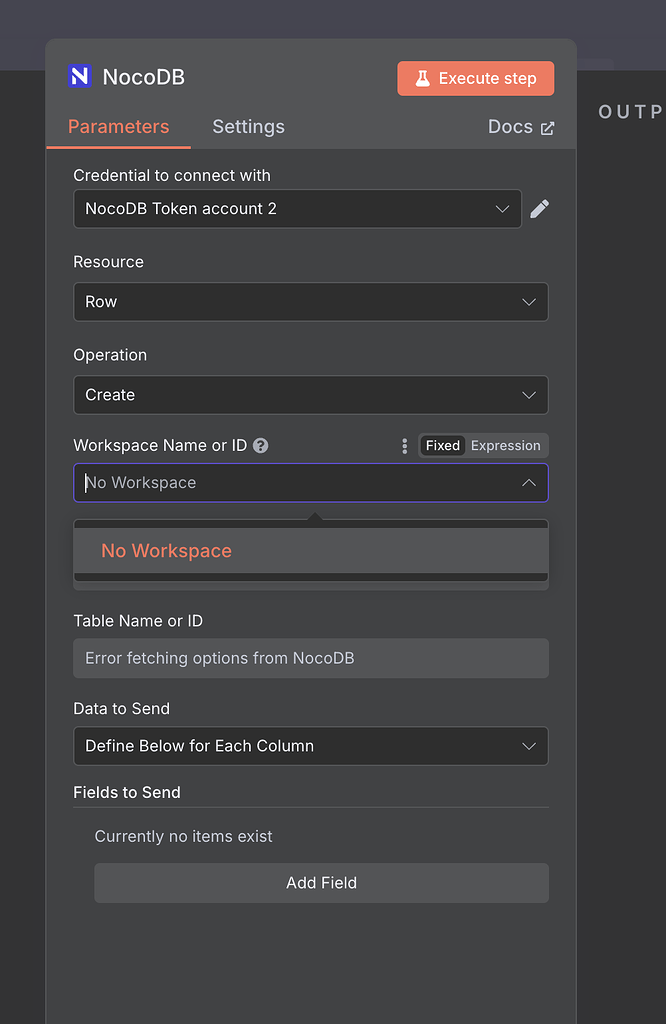
Task: Click the NocoDB Token account 2 credential selector
Action: tap(297, 208)
